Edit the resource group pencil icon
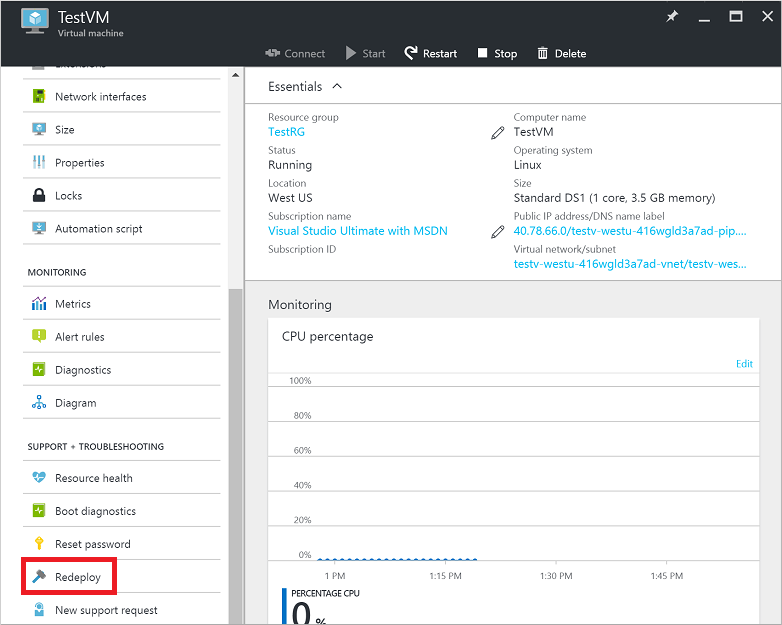Viewport: 782px width, 625px height. 497,133
